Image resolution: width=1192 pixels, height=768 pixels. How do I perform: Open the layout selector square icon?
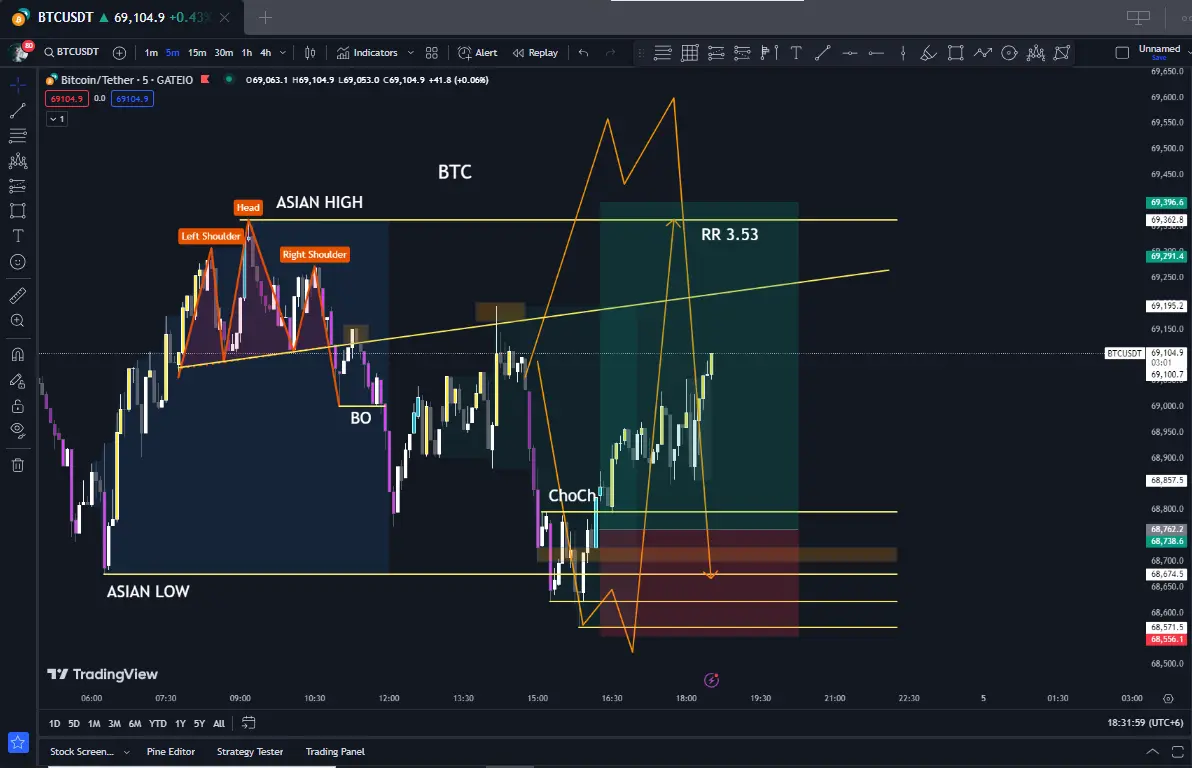click(x=1122, y=52)
